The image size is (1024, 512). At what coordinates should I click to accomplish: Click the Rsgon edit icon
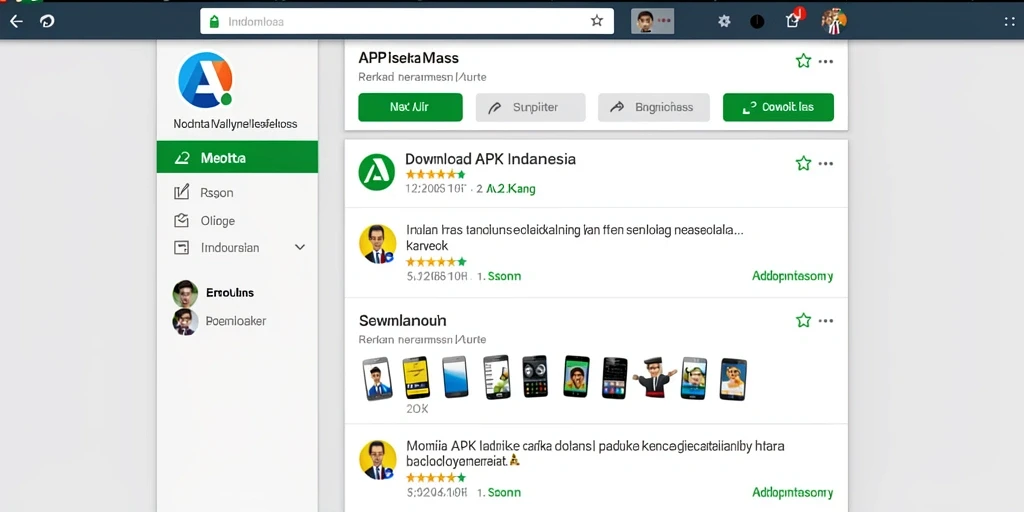(x=182, y=192)
